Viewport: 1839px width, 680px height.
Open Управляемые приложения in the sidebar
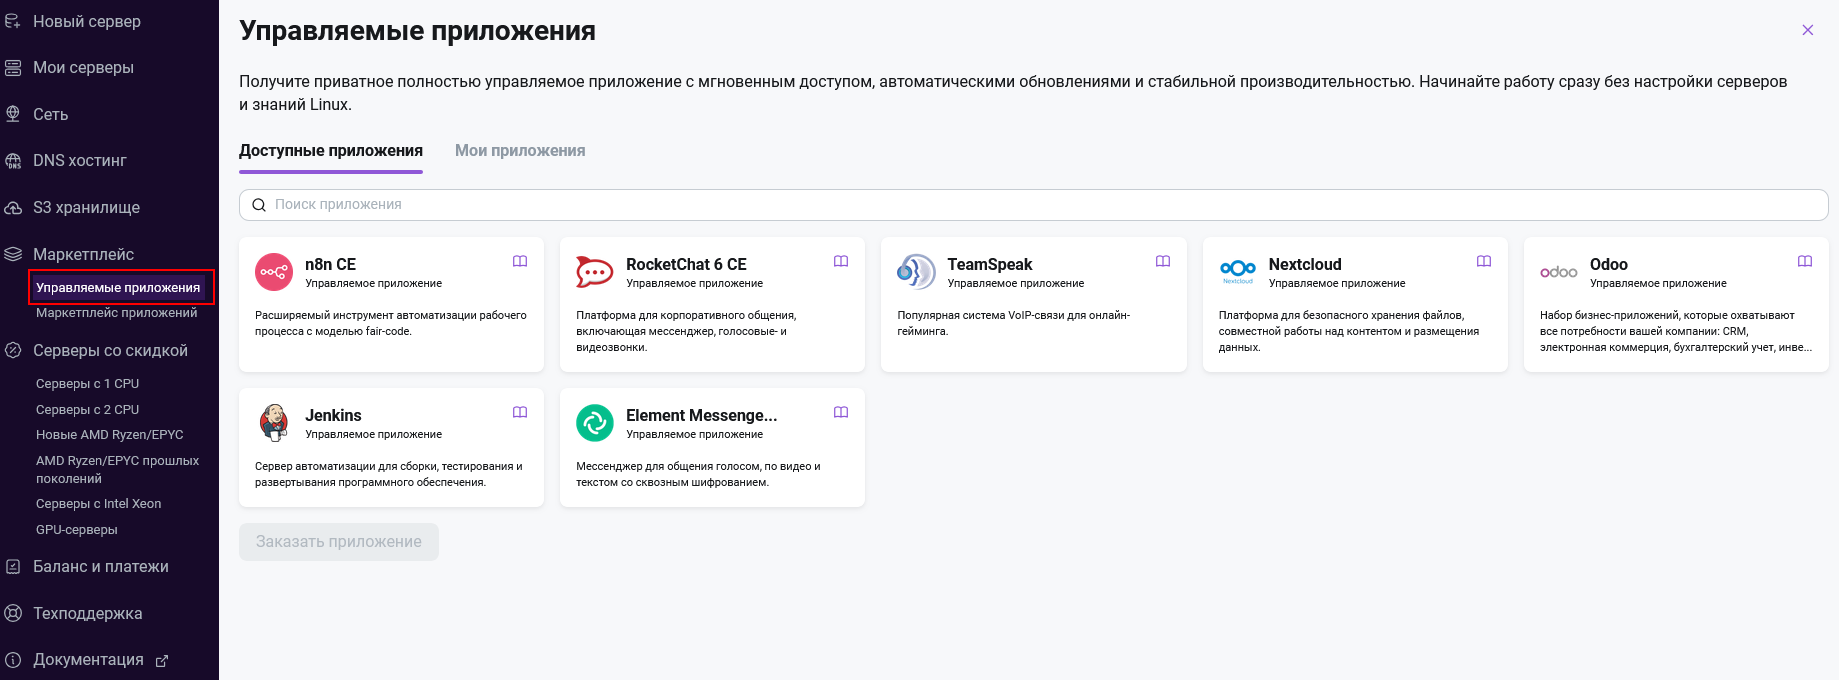pos(118,287)
